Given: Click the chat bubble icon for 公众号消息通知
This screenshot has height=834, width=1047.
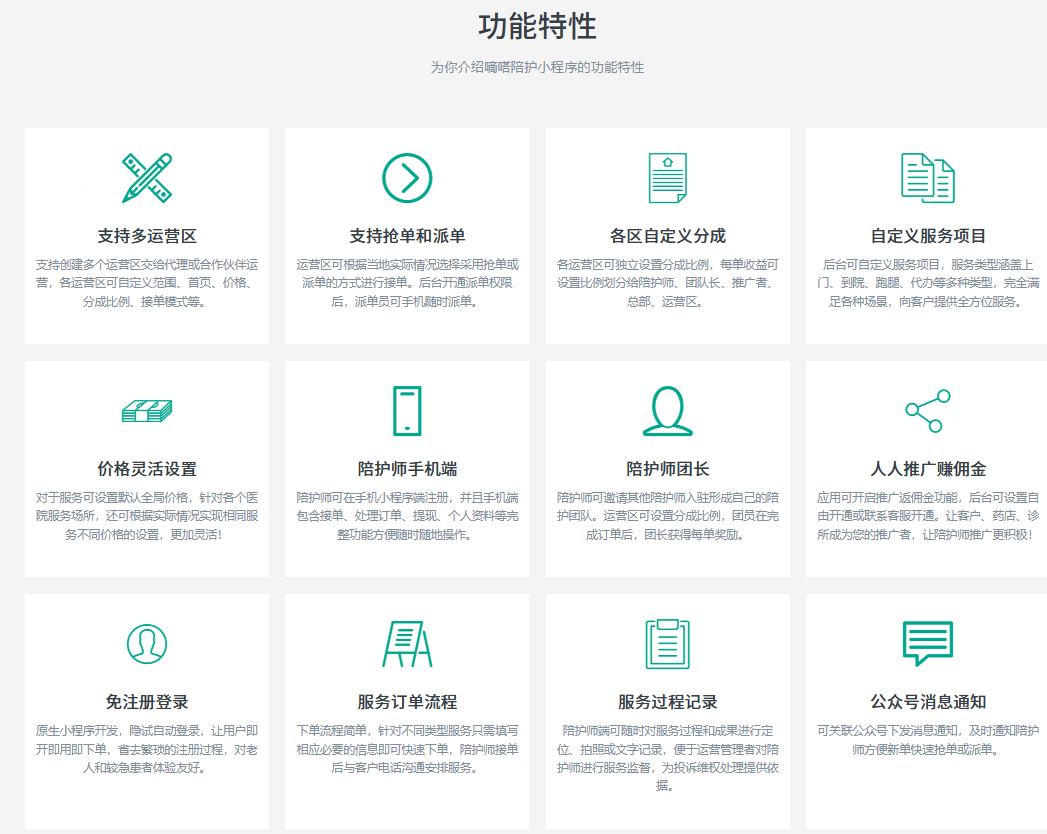Looking at the screenshot, I should 928,644.
